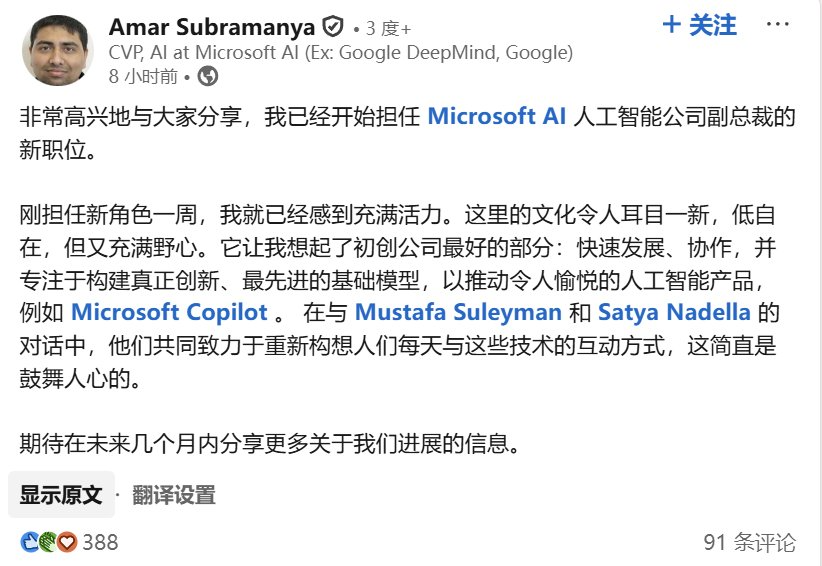Click the verified shield badge icon
Viewport: 822px width, 566px height.
[333, 27]
